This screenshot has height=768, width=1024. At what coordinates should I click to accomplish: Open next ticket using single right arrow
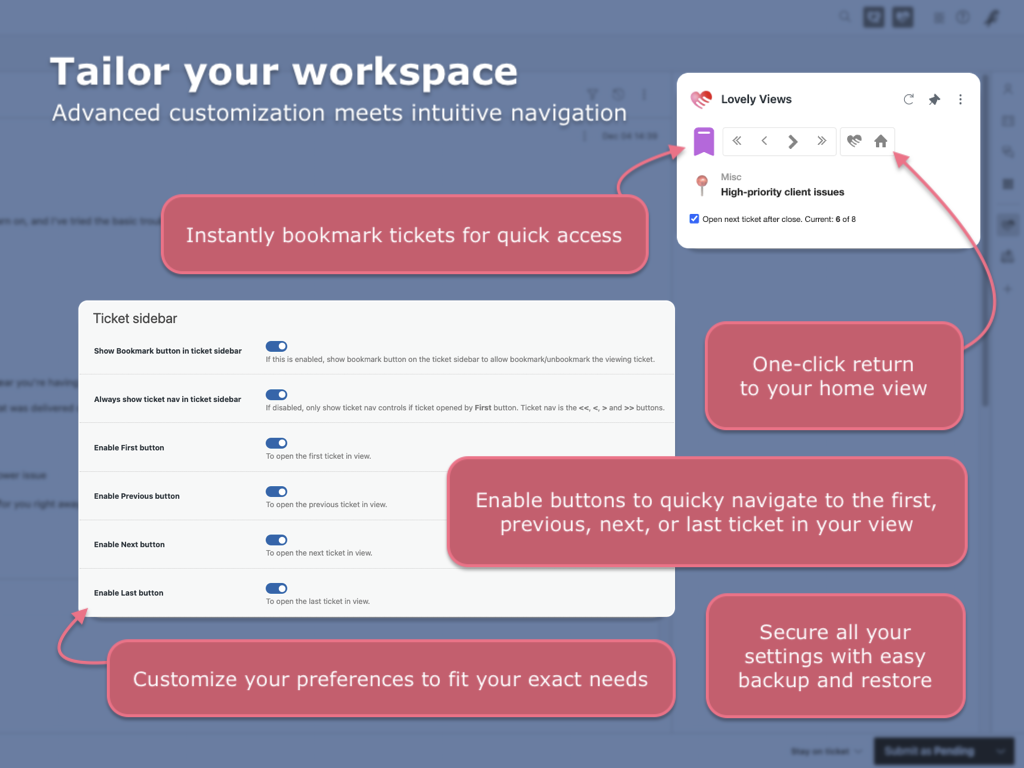(x=793, y=141)
